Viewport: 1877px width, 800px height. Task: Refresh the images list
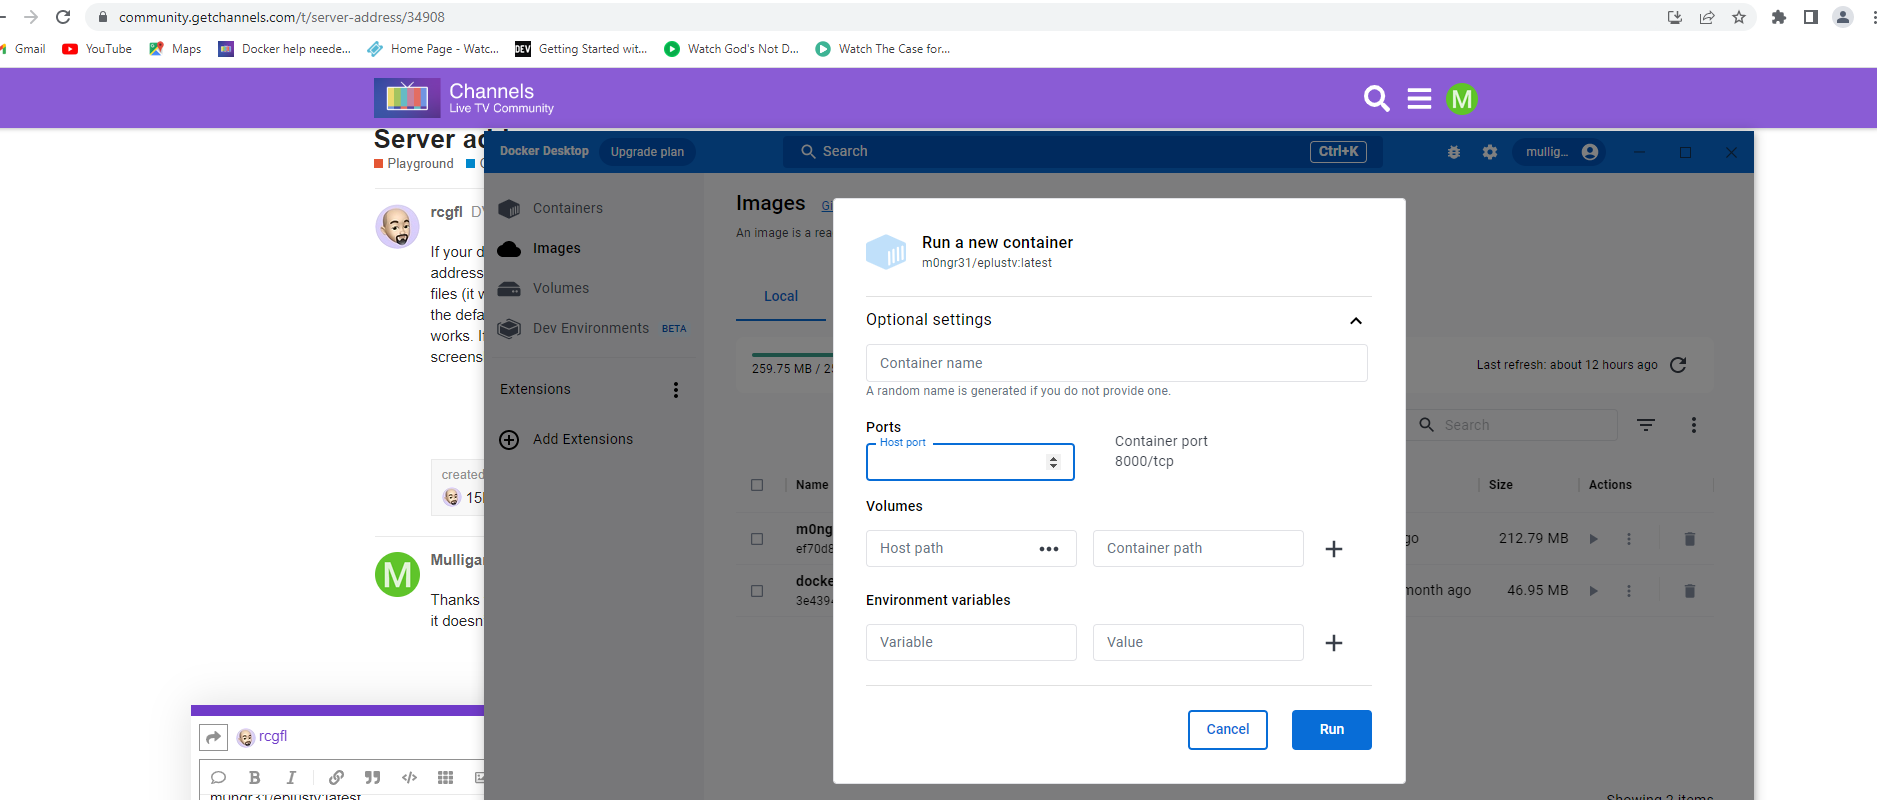[1678, 365]
